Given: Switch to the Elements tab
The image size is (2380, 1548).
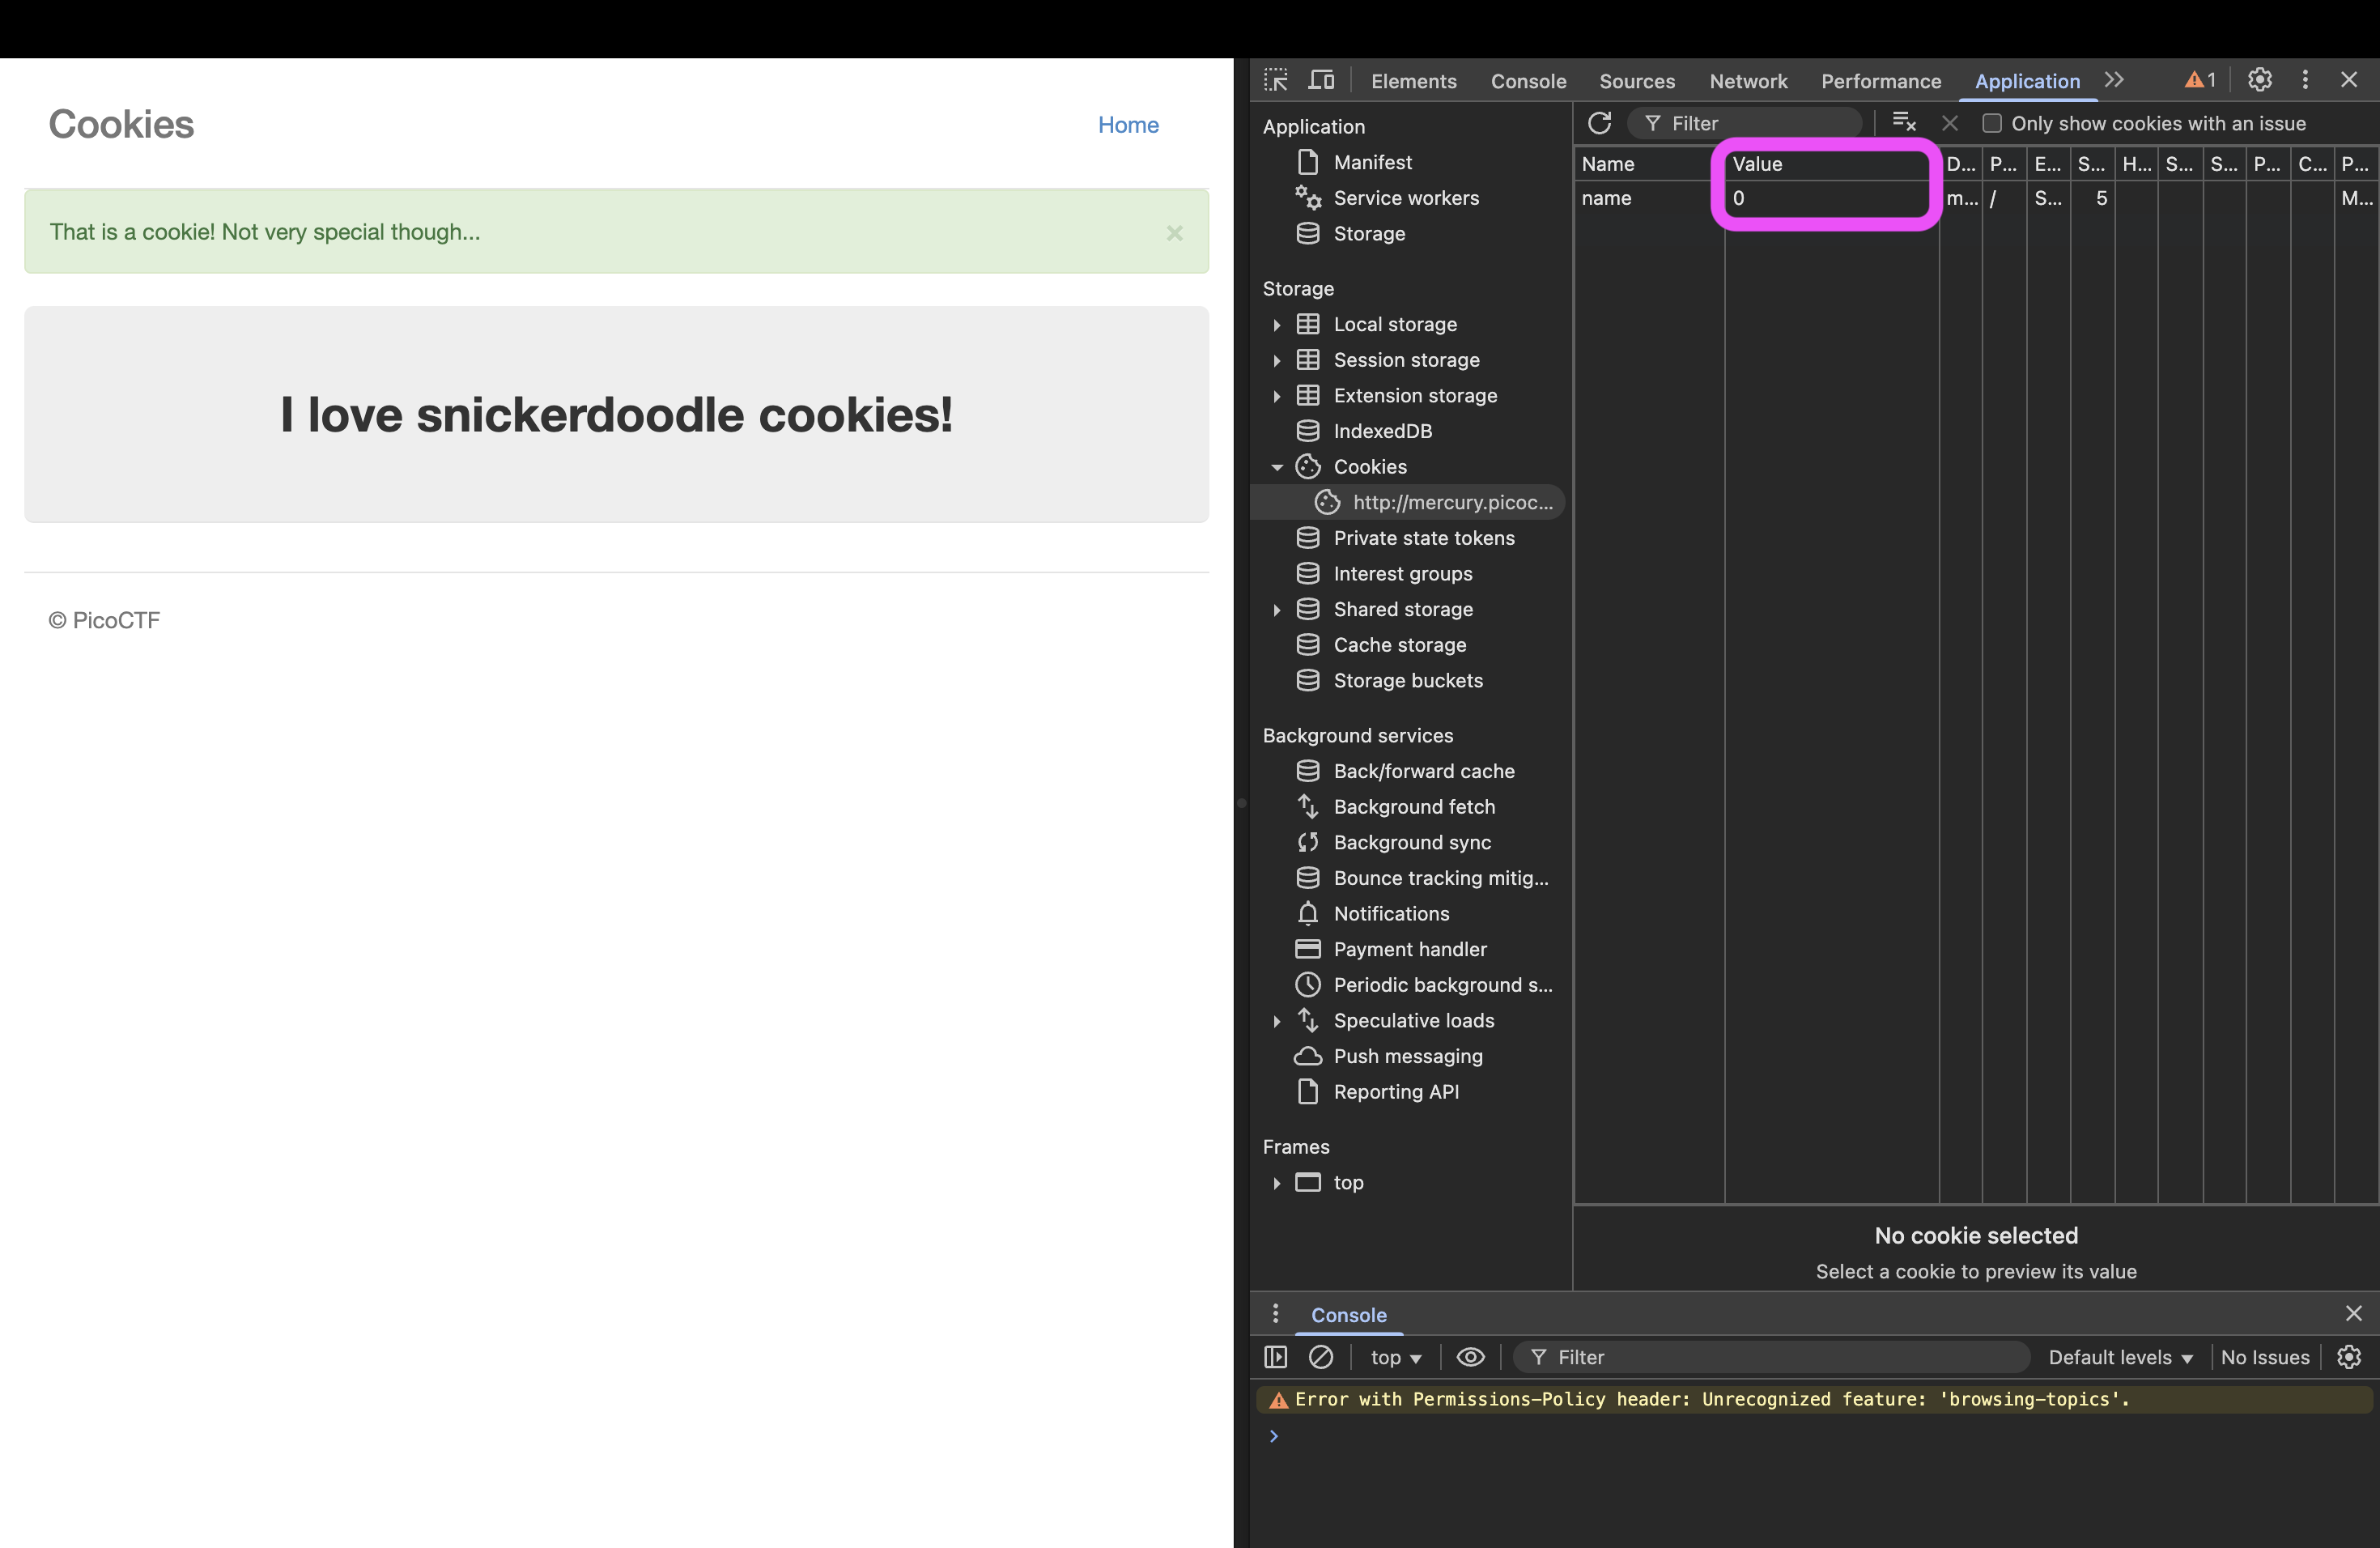Looking at the screenshot, I should tap(1413, 81).
